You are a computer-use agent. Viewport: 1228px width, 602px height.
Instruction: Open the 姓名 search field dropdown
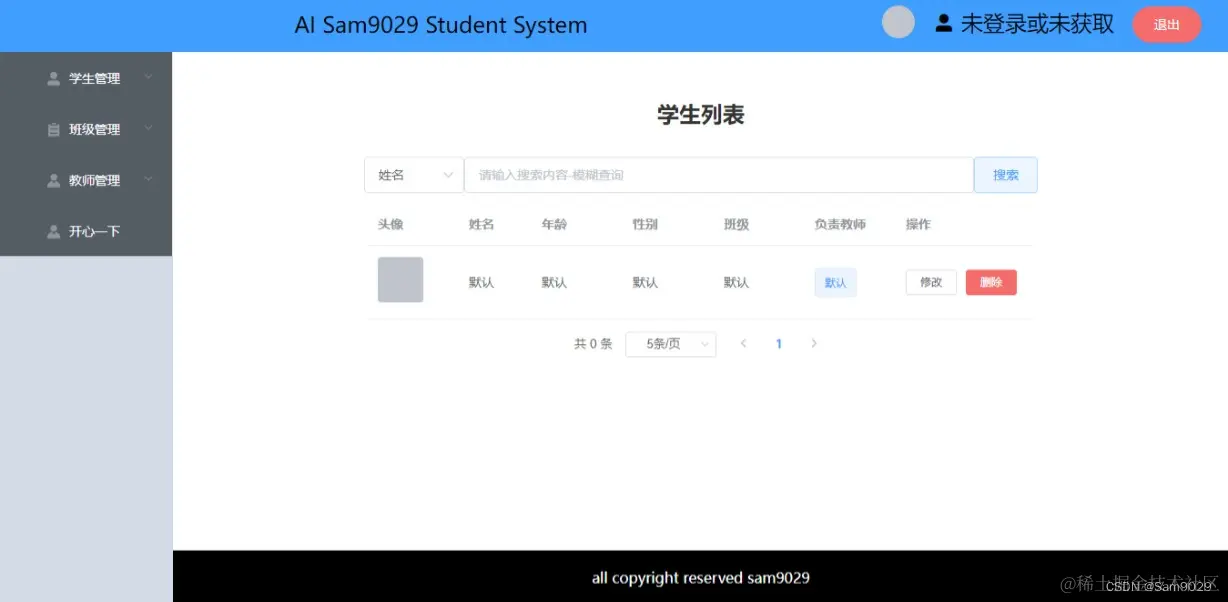tap(413, 174)
